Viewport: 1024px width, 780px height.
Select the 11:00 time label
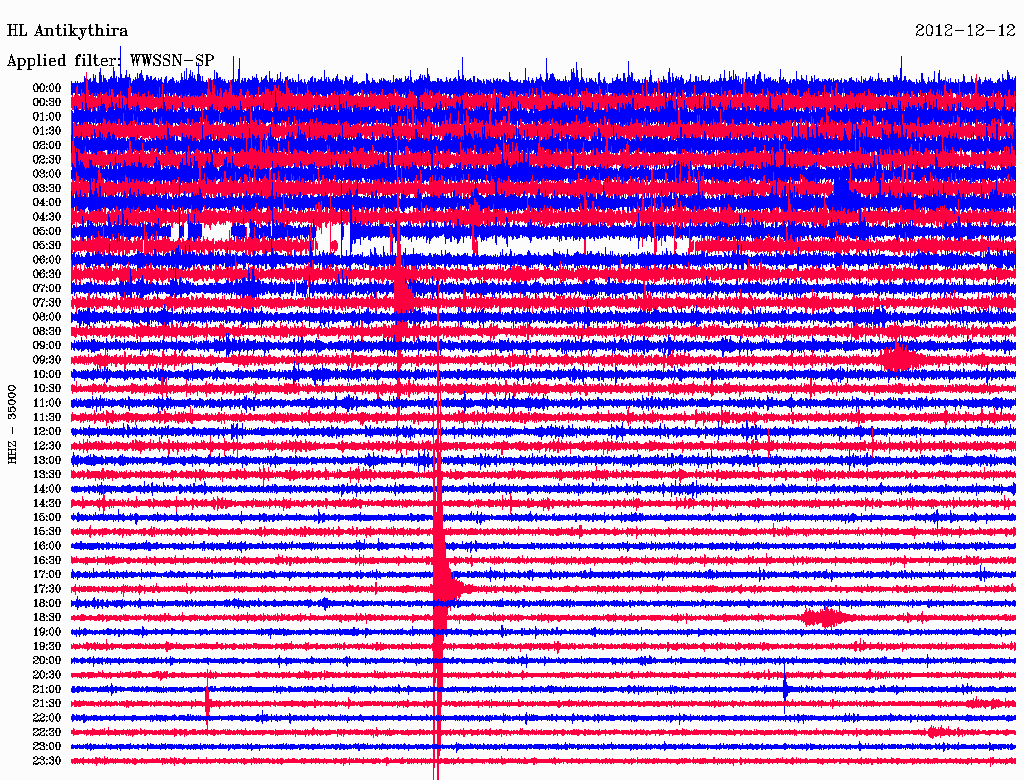click(47, 403)
